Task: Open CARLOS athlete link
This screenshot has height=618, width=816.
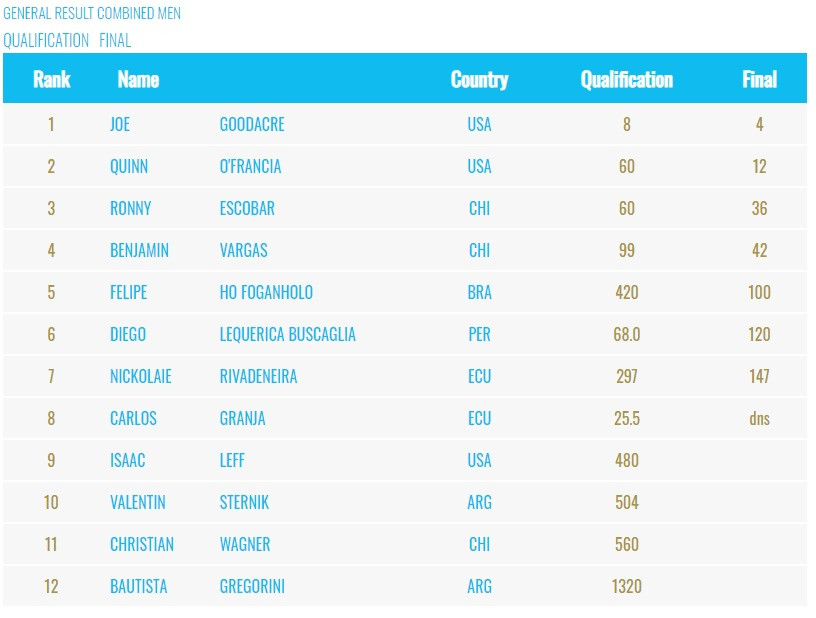Action: tap(133, 418)
